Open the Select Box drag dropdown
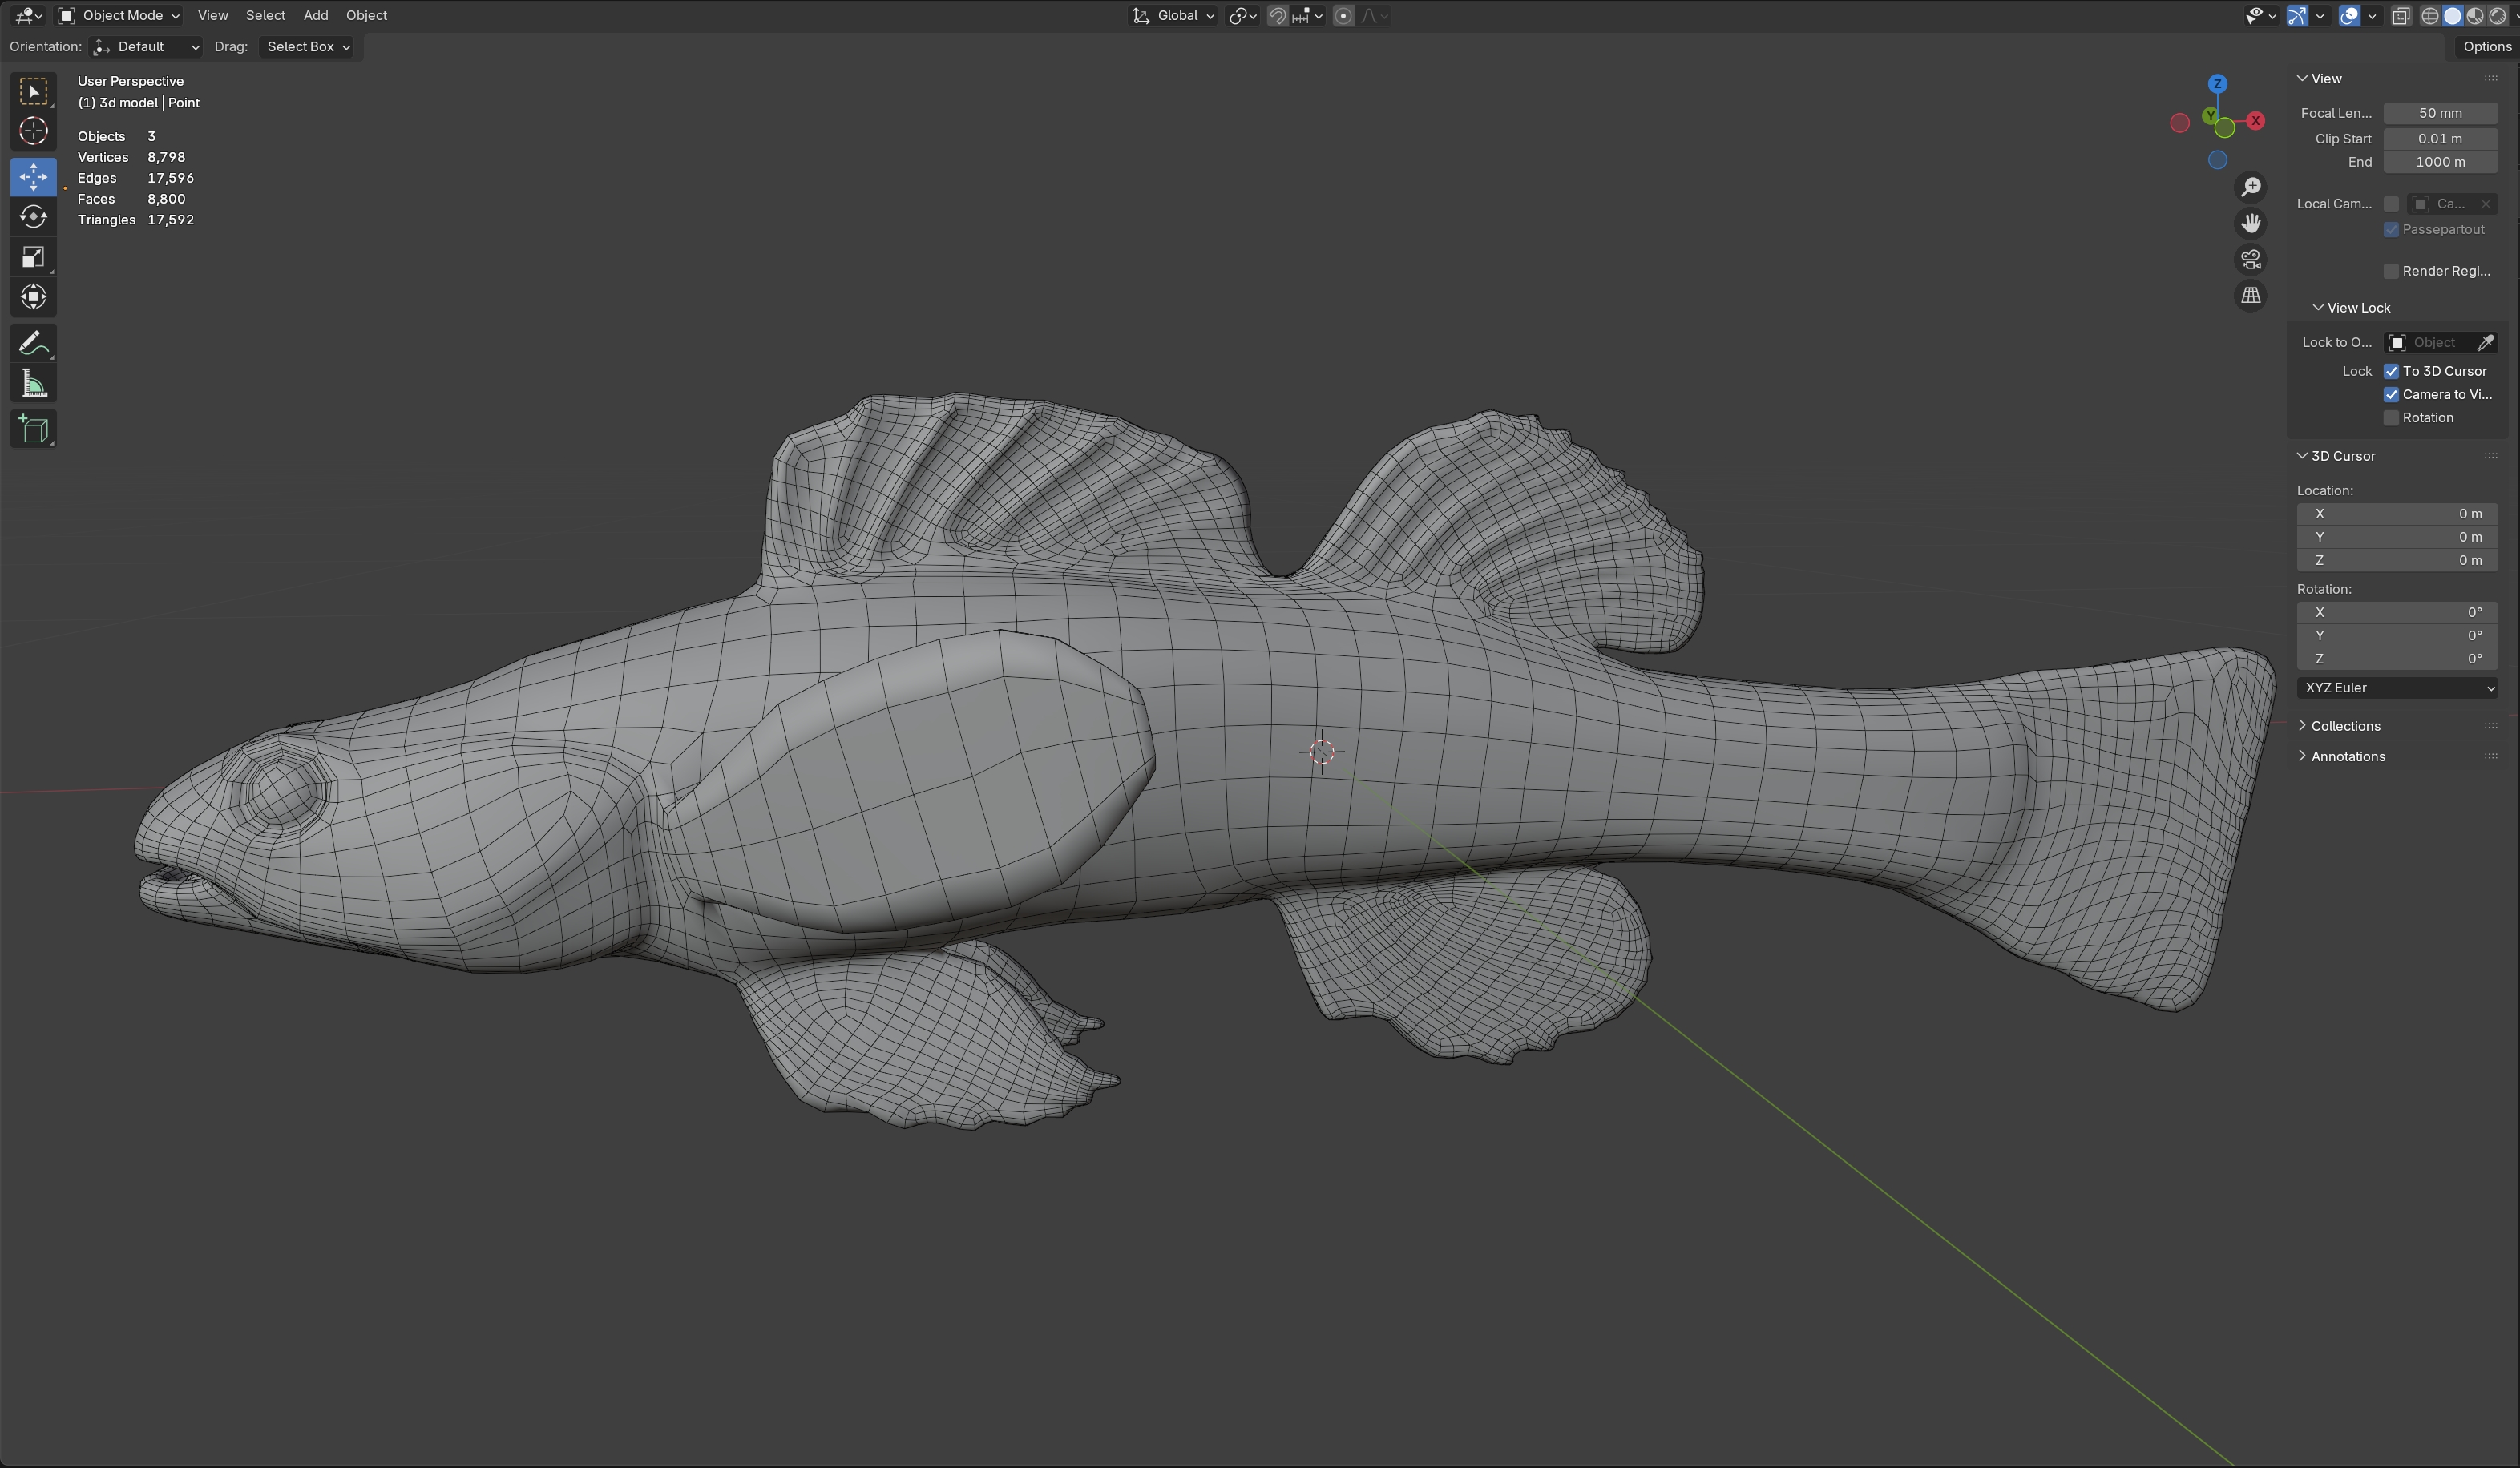Screen dimensions: 2520x1468 pos(308,47)
